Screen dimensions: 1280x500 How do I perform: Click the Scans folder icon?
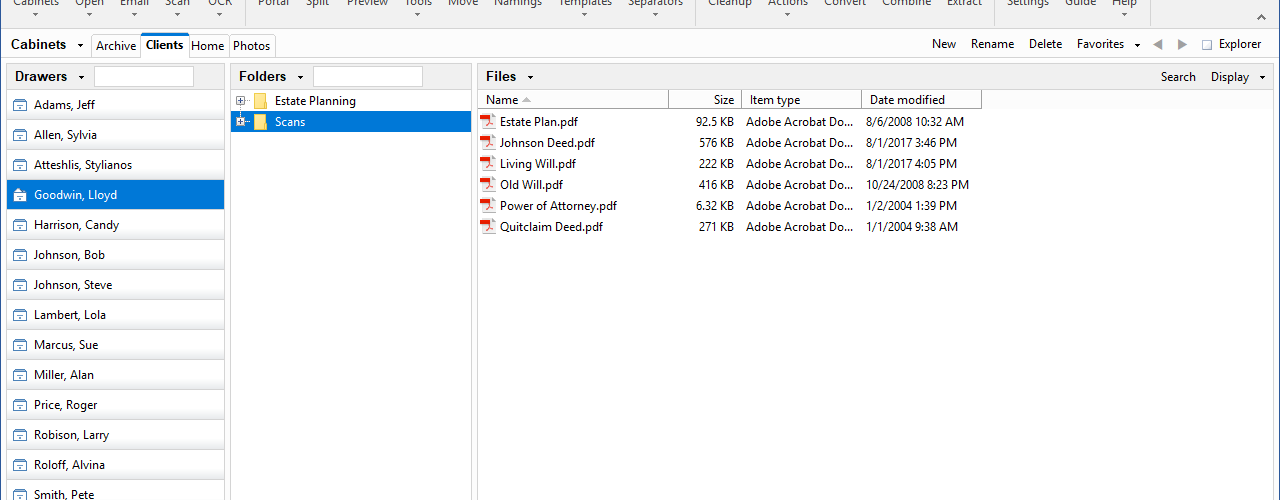[260, 122]
